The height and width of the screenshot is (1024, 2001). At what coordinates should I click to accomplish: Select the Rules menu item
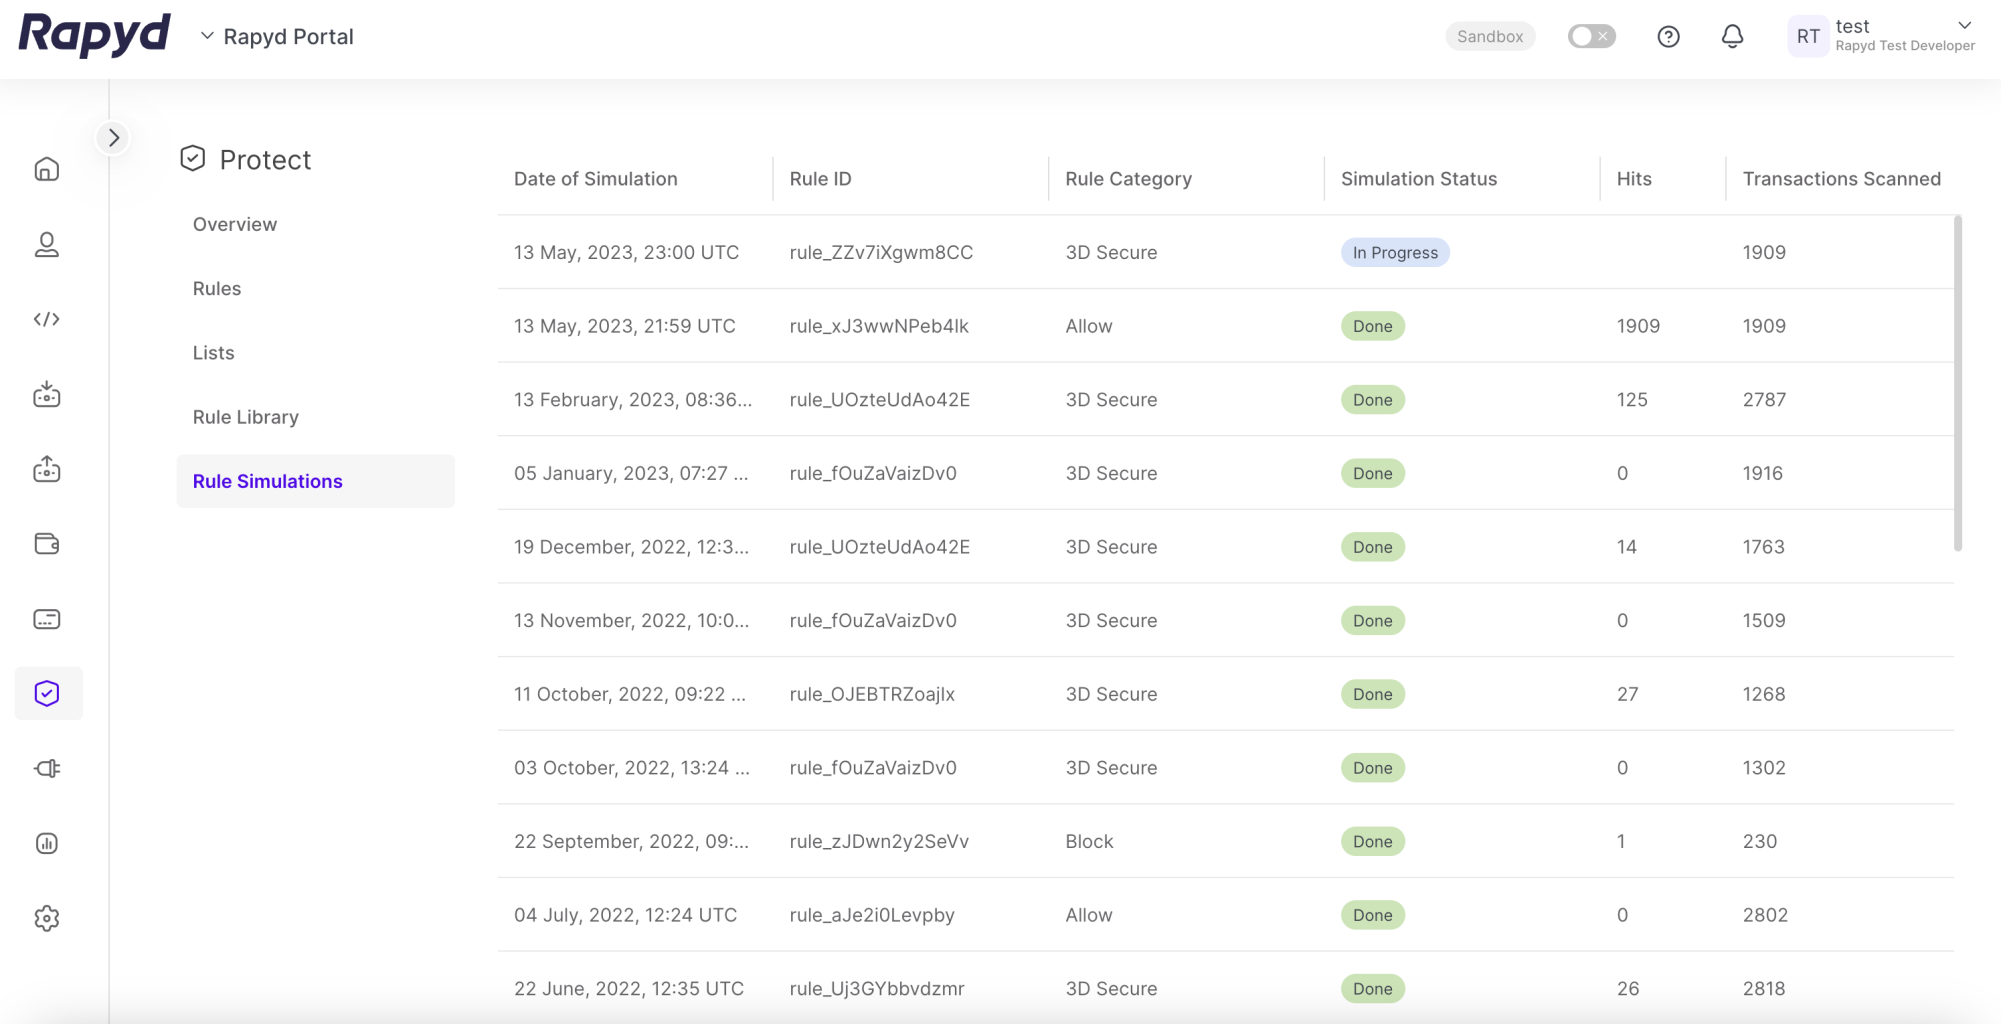(217, 288)
